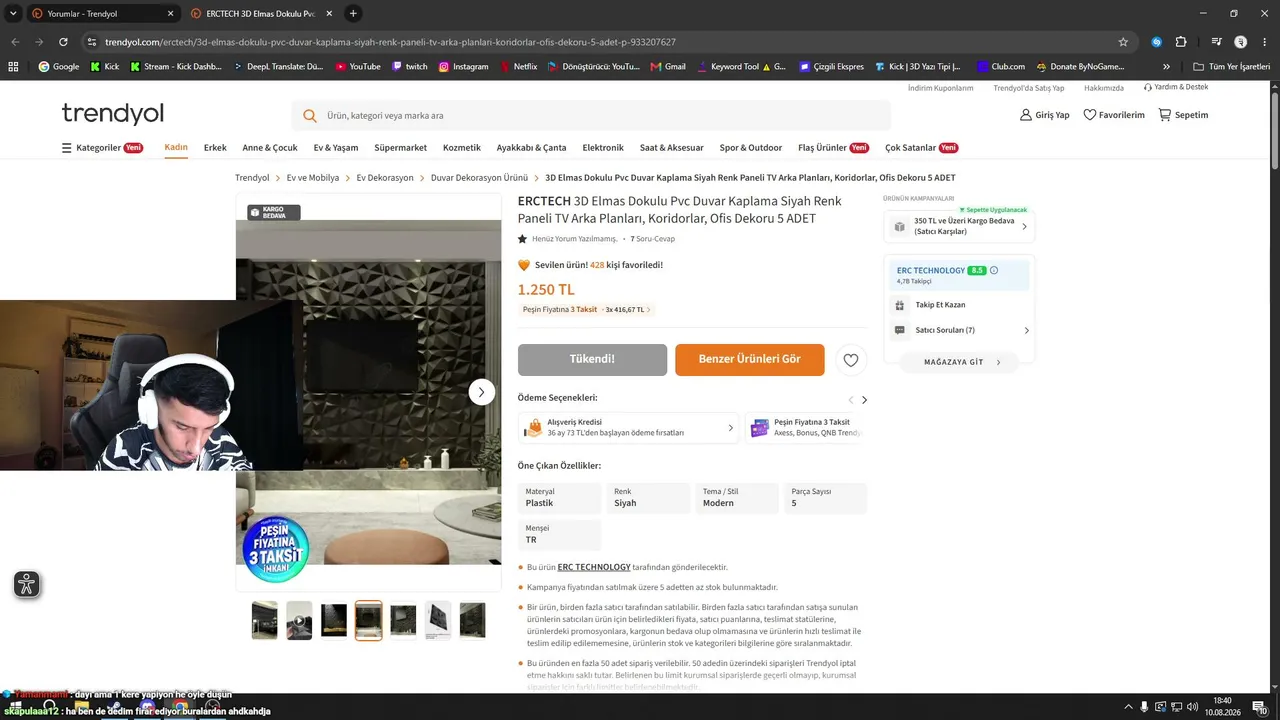Bookmark this page with the star icon
The width and height of the screenshot is (1280, 720).
[1123, 42]
